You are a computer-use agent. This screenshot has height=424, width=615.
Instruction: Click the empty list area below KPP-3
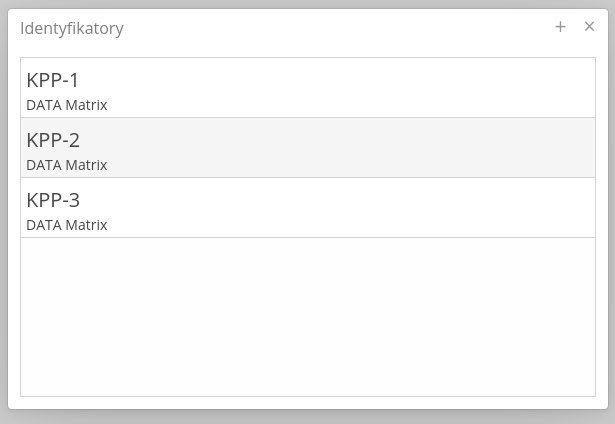[308, 316]
